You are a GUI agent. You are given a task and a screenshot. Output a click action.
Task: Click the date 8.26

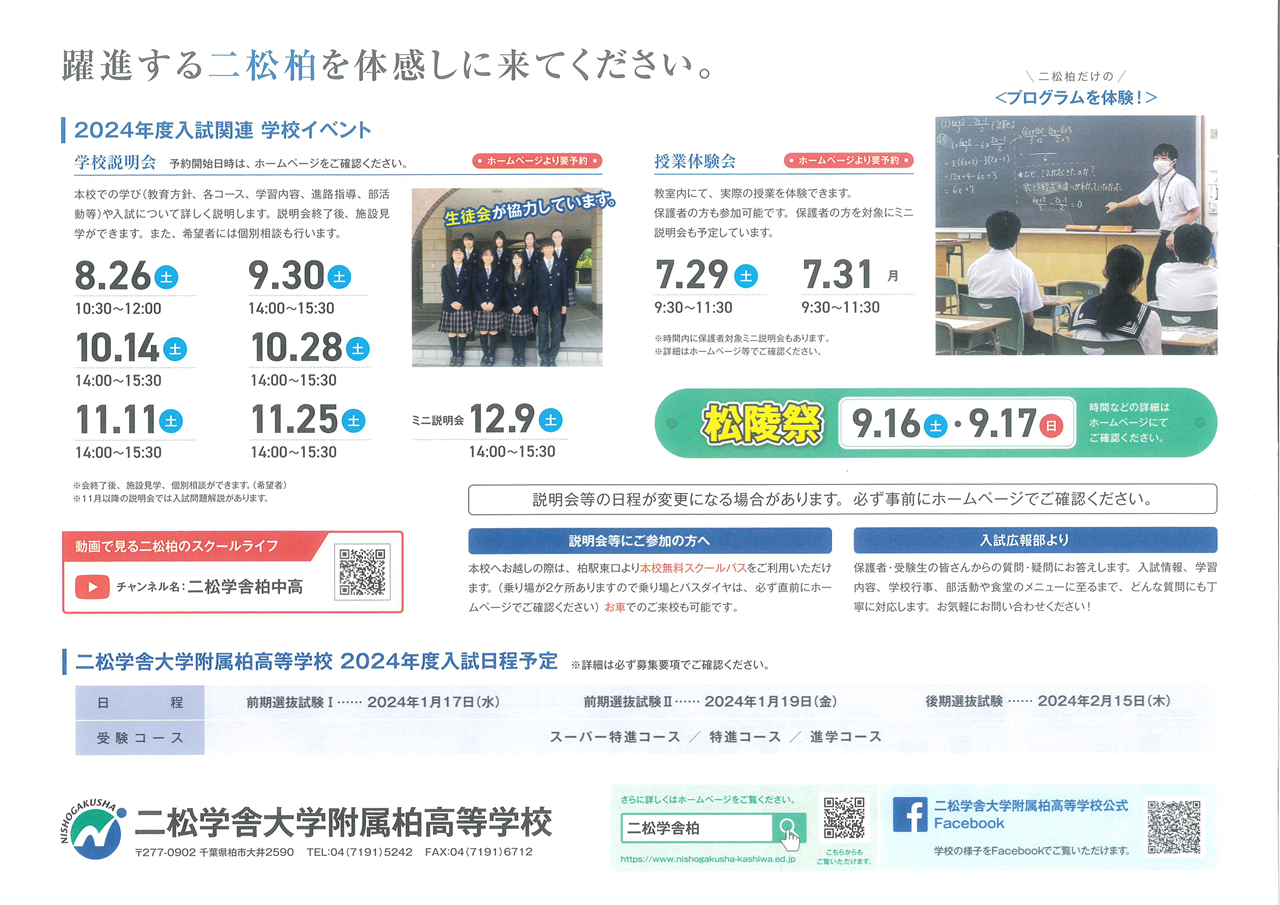(x=113, y=276)
